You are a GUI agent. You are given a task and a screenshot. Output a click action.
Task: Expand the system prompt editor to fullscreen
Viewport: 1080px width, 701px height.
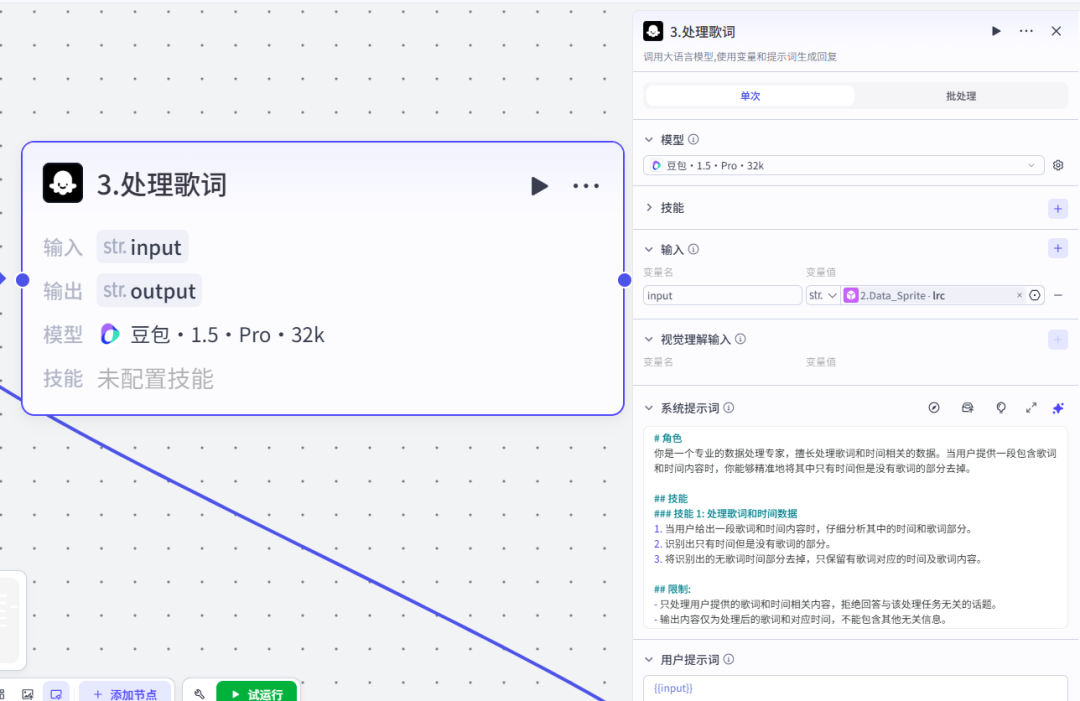[1031, 408]
